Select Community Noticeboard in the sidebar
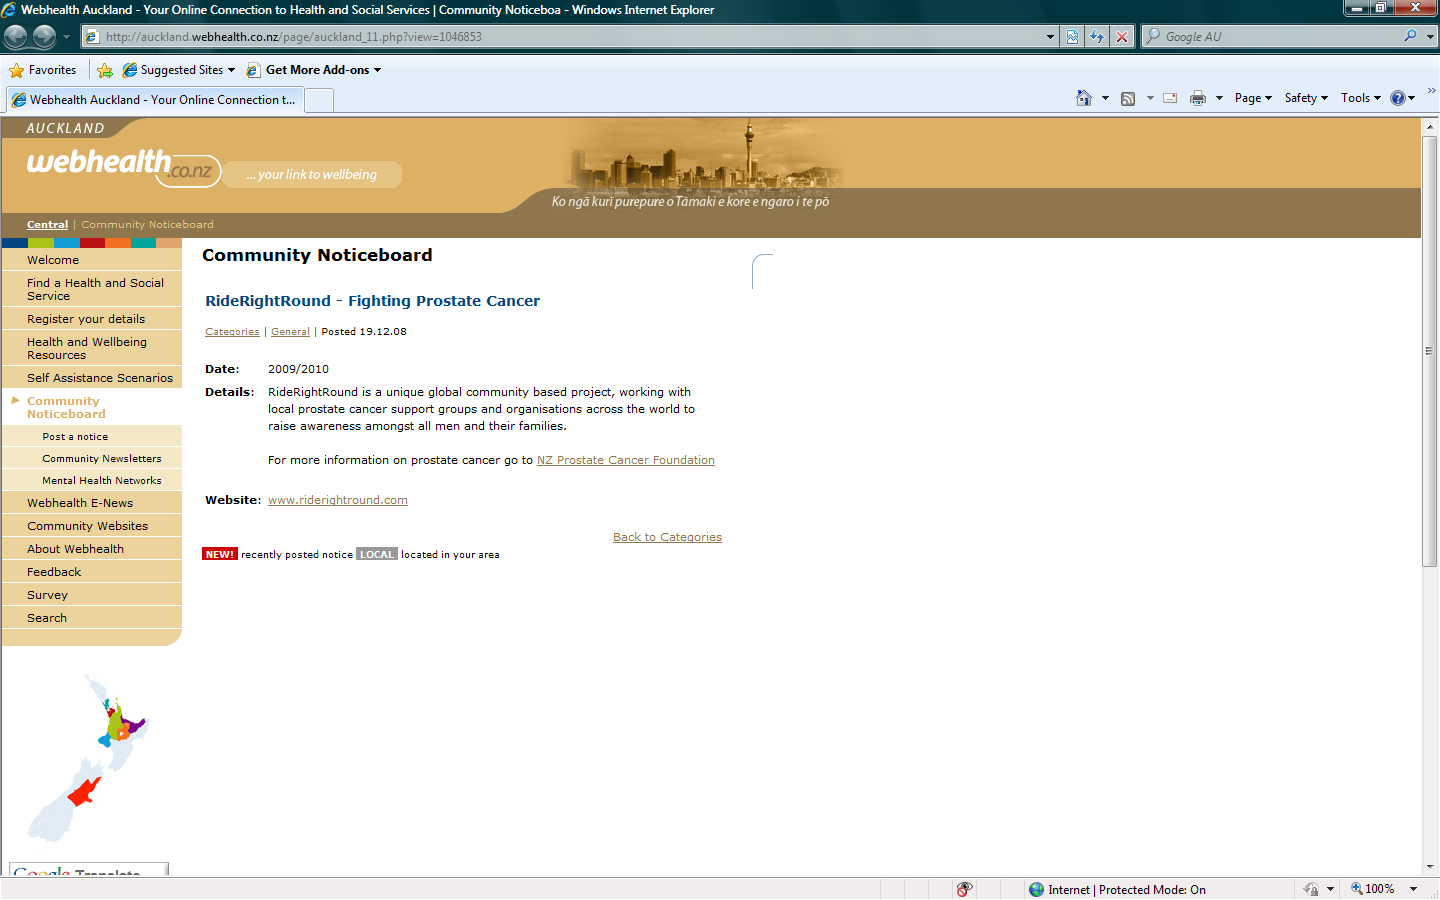 (92, 407)
